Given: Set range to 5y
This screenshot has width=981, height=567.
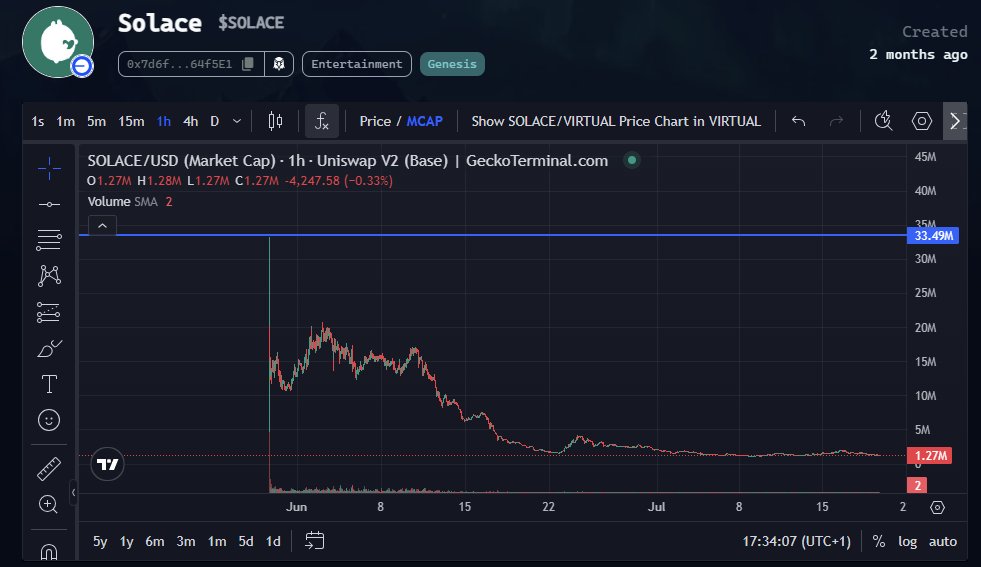Looking at the screenshot, I should pos(100,541).
